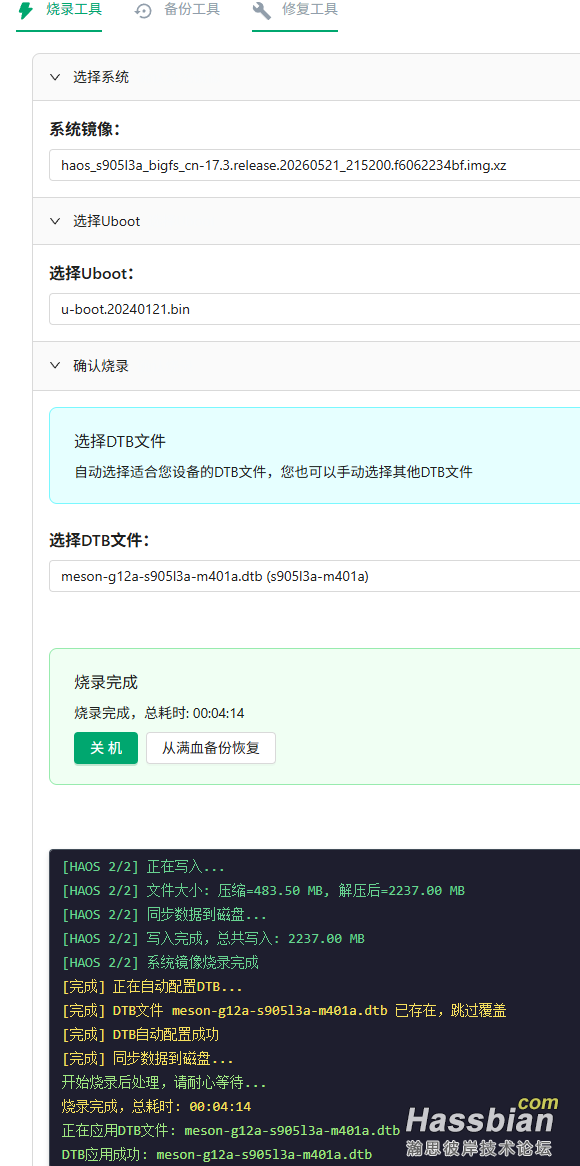The image size is (580, 1166).
Task: Open the u-boot.20240121.bin dropdown
Action: [x=315, y=309]
